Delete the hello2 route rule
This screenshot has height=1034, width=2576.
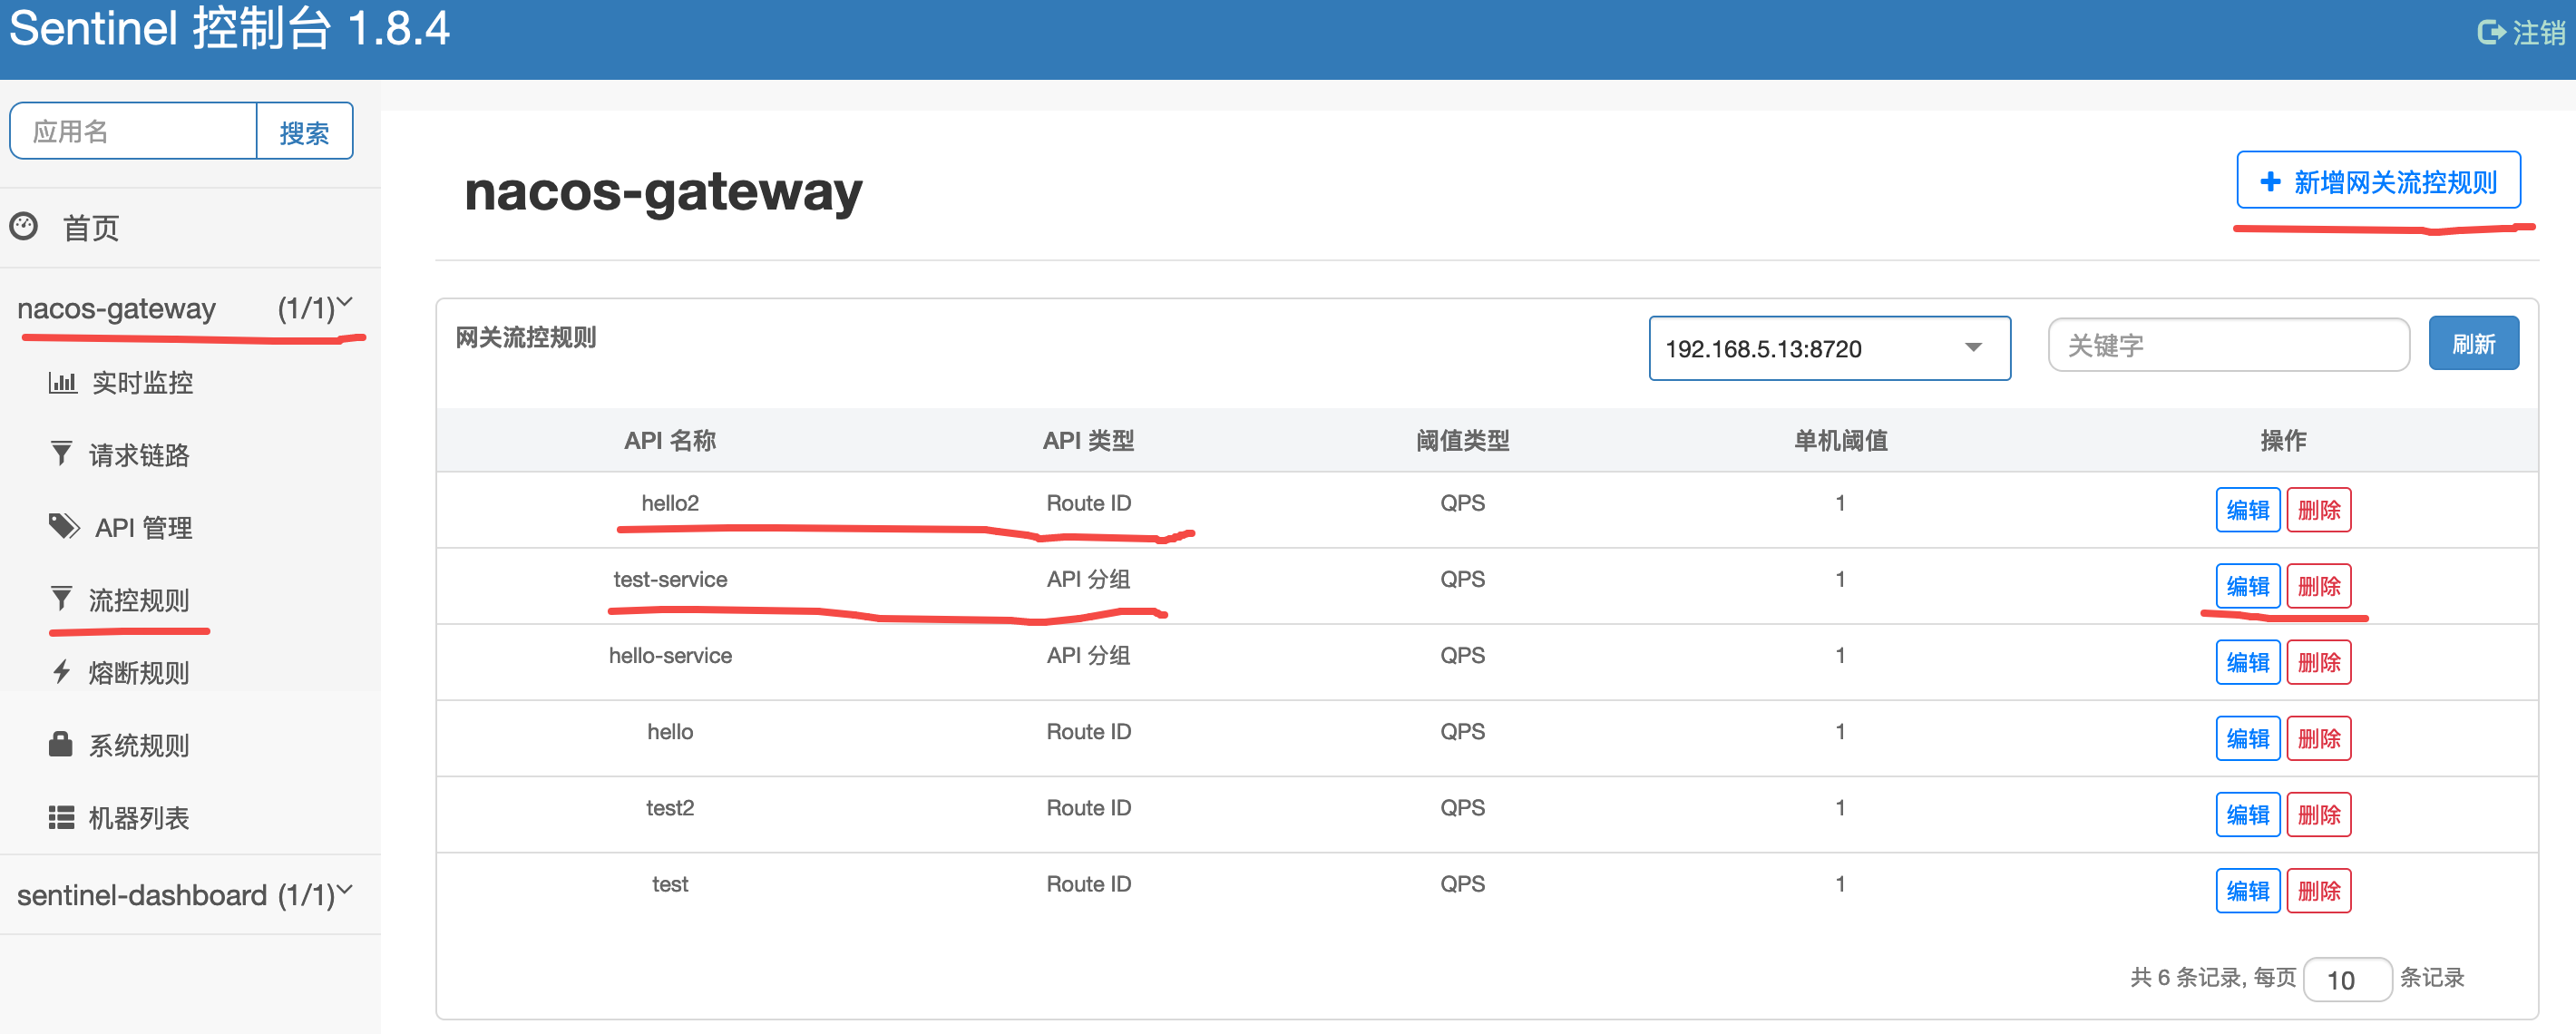tap(2318, 510)
